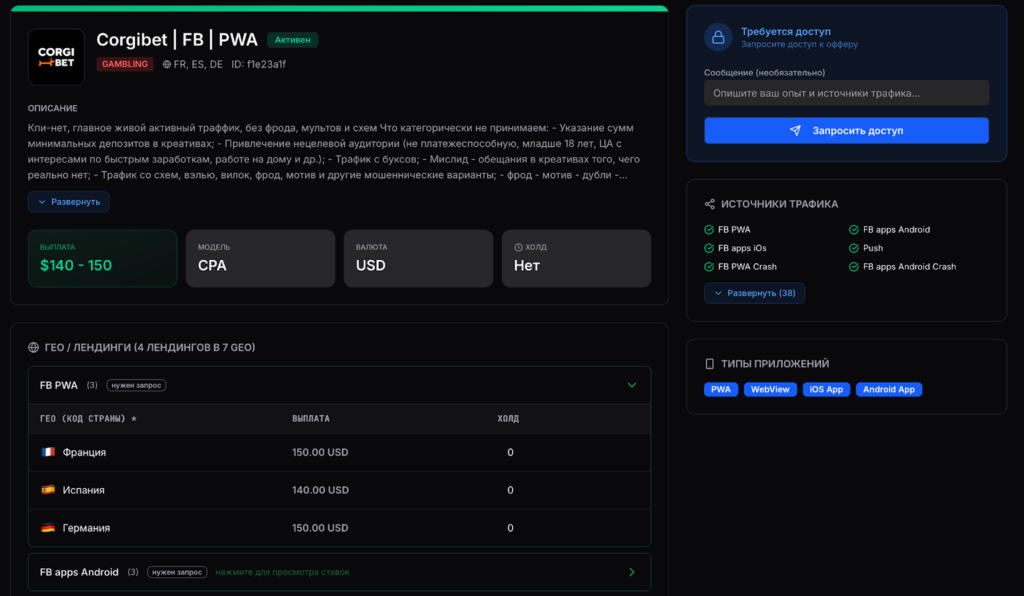Click the lock icon in access panel

tap(718, 37)
